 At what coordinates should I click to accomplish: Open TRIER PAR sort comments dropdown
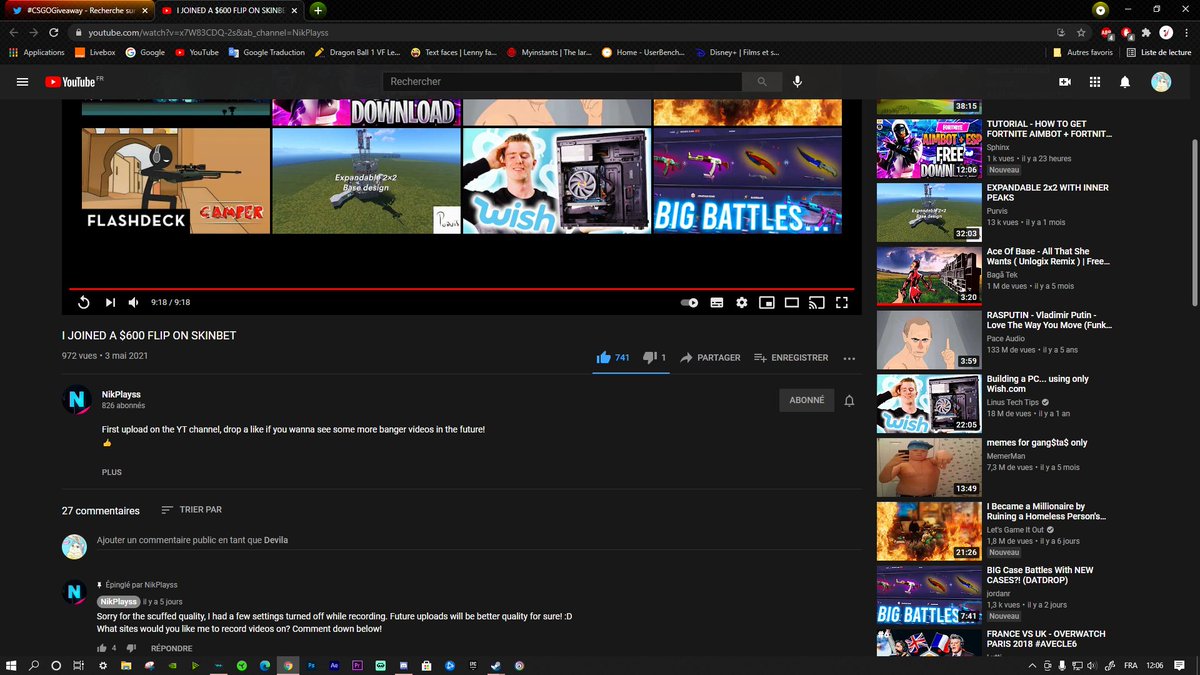tap(192, 510)
